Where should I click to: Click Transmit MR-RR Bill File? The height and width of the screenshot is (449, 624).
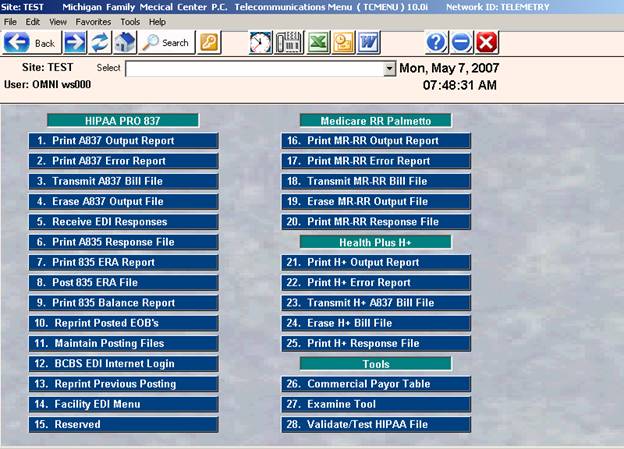click(x=375, y=181)
